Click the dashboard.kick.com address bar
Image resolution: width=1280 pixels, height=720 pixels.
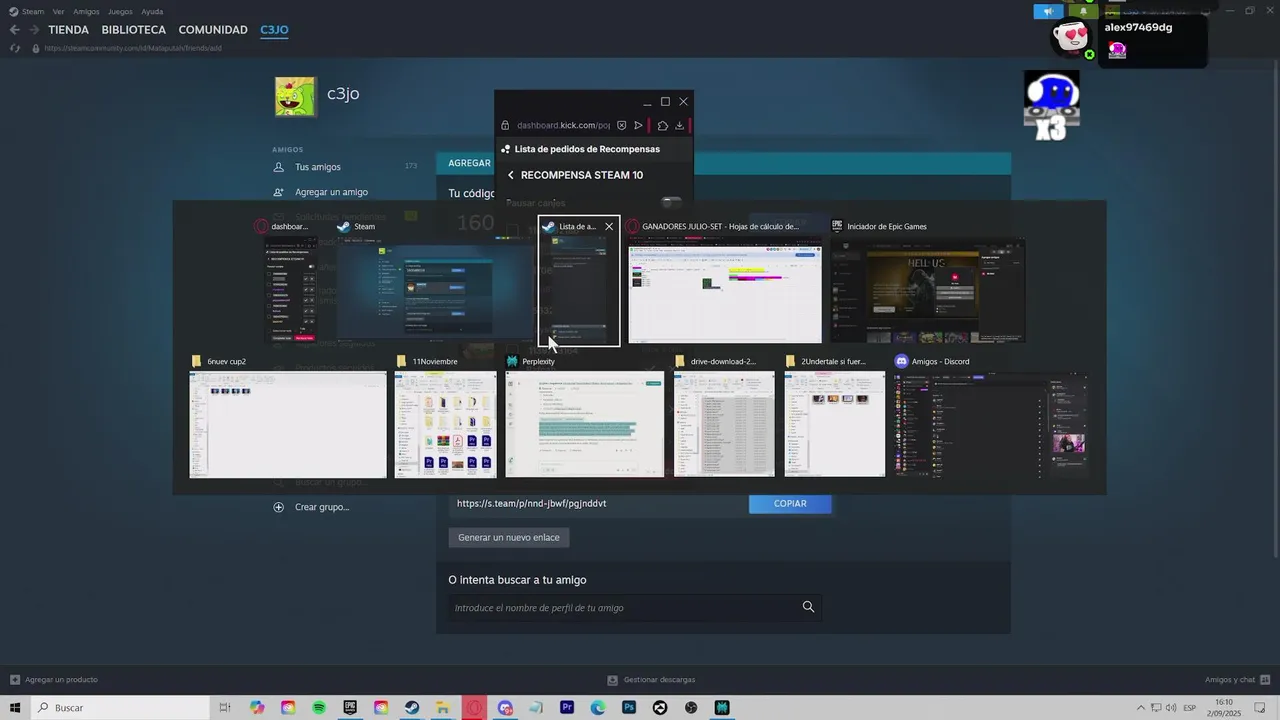pyautogui.click(x=563, y=125)
